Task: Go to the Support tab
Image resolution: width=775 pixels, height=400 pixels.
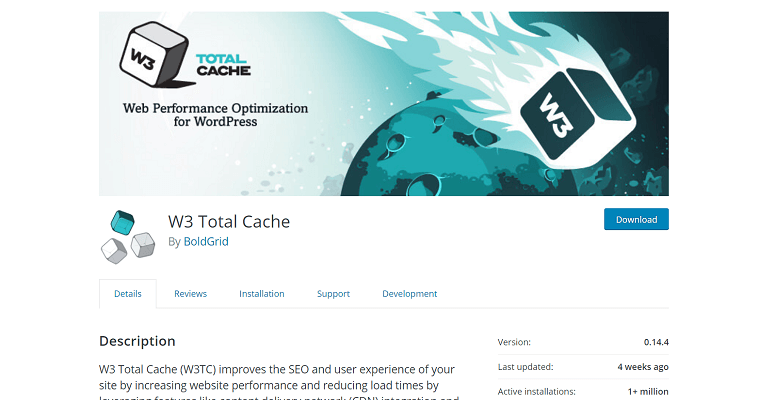Action: click(333, 294)
